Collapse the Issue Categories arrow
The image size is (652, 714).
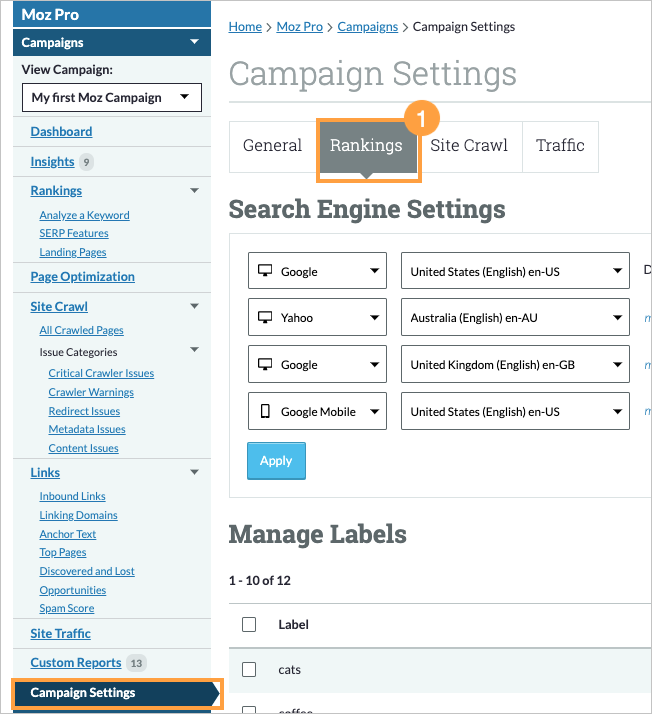pyautogui.click(x=194, y=351)
